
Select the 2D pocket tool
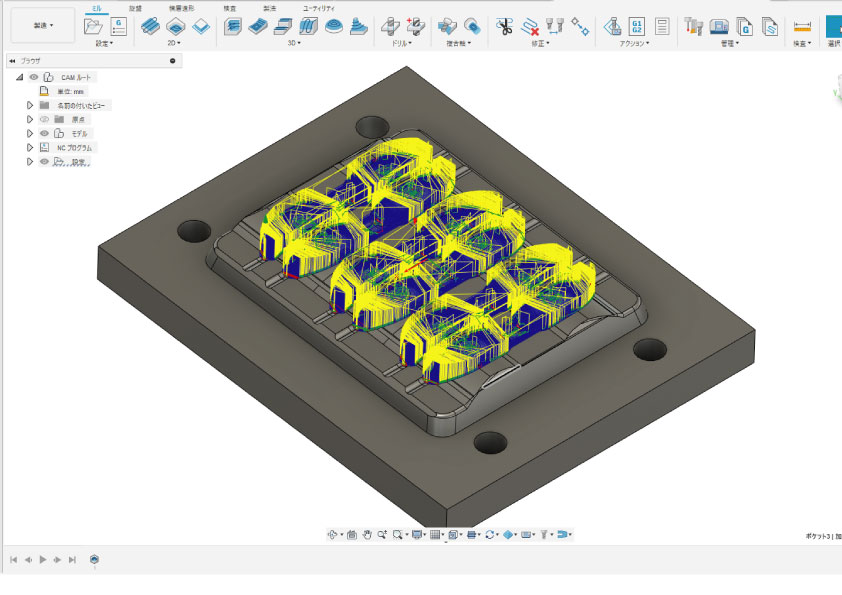click(176, 26)
